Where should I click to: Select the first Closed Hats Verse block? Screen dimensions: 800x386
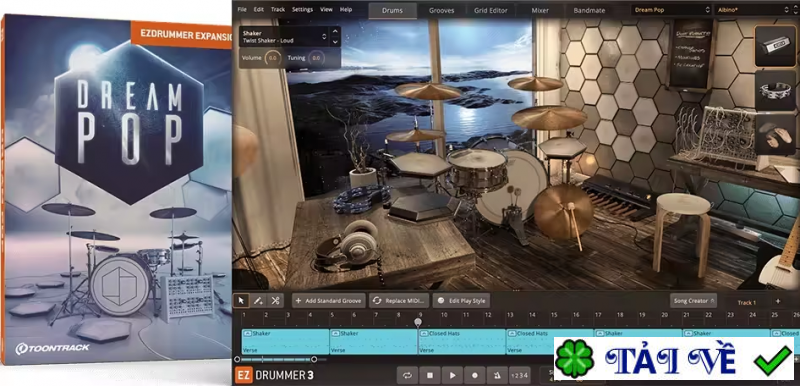tap(462, 342)
